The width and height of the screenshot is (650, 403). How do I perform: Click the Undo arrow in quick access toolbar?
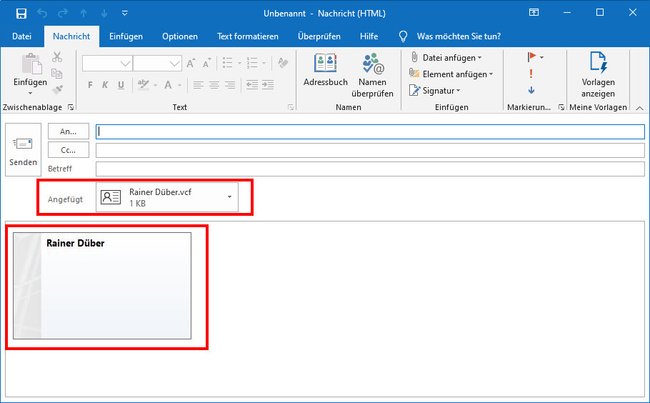(x=42, y=13)
